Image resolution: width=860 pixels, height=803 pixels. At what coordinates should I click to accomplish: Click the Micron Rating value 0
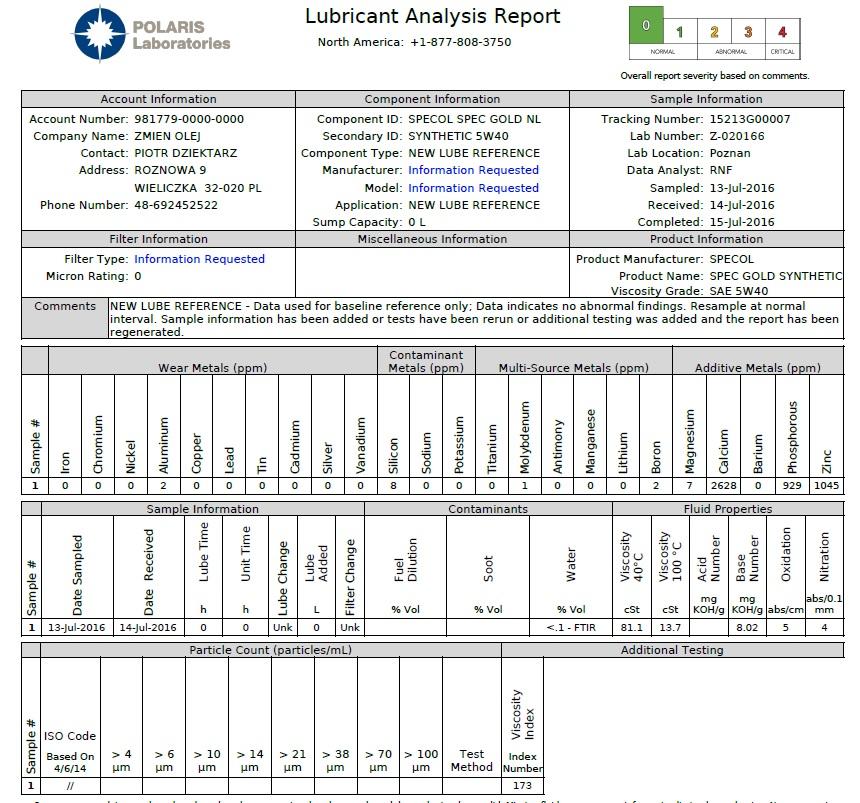coord(138,276)
